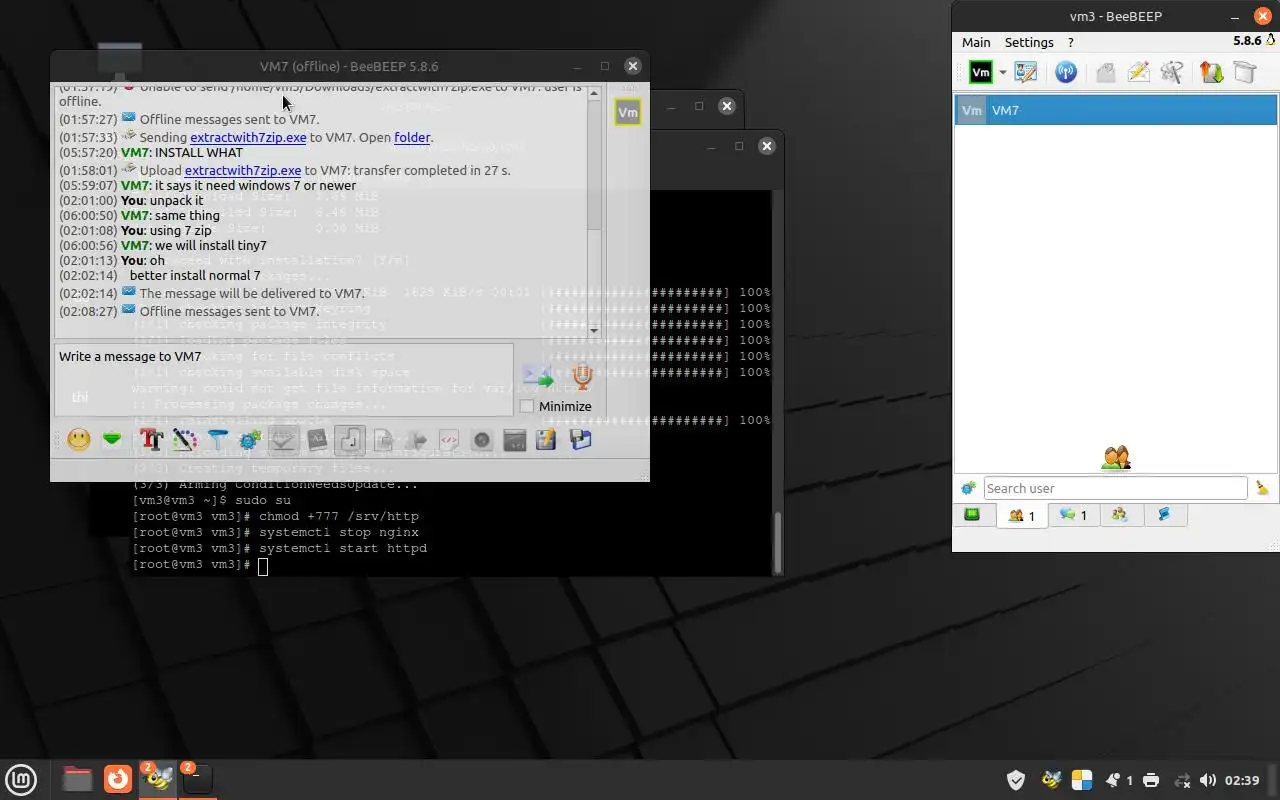The image size is (1280, 800).
Task: Open the Settings menu in BeeBEEP
Action: click(x=1029, y=42)
